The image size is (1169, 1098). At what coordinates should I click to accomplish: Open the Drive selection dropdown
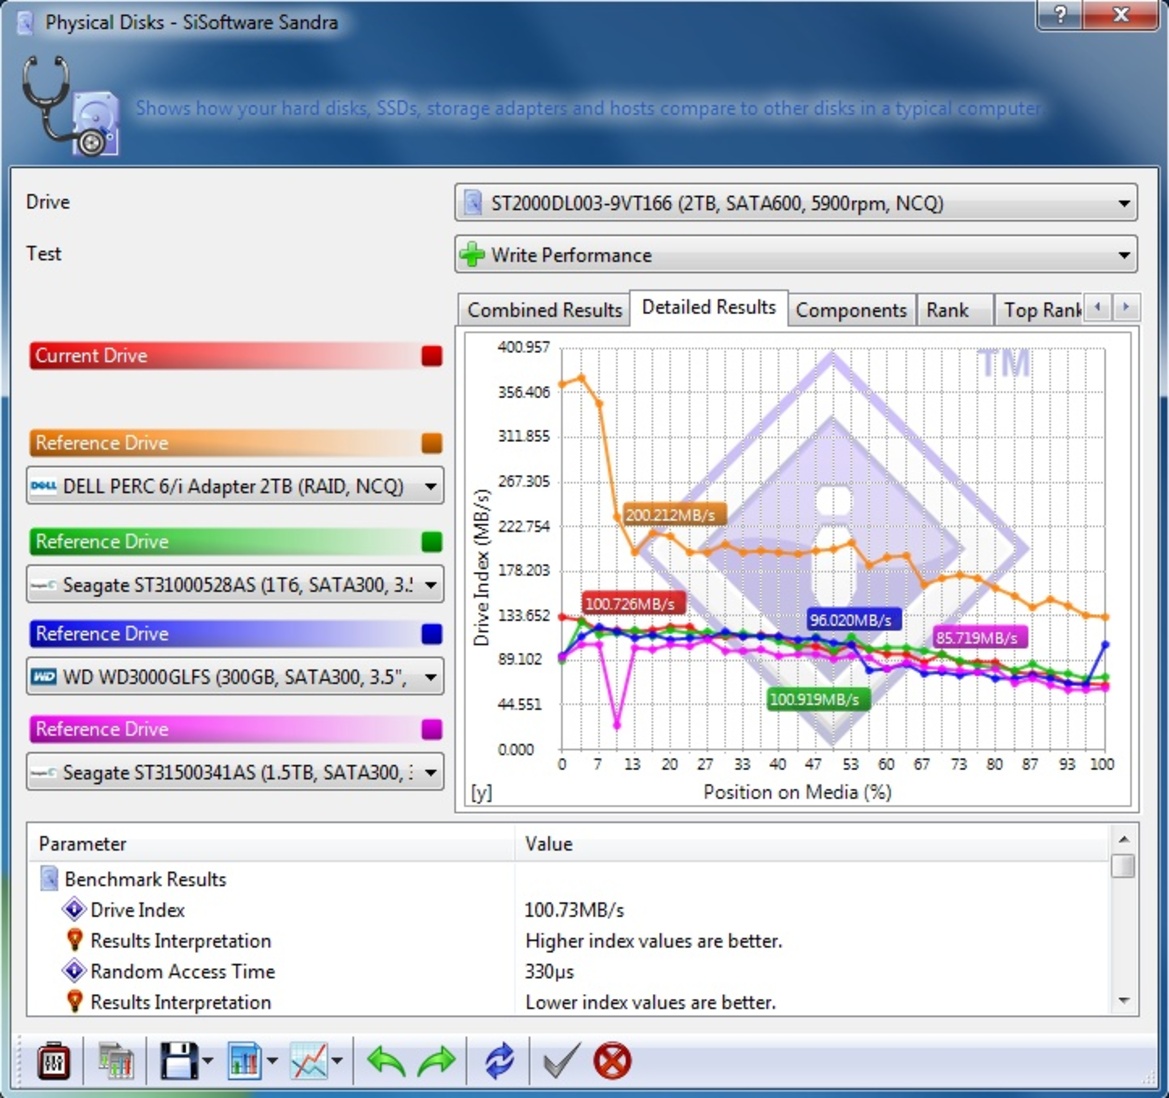[x=795, y=203]
